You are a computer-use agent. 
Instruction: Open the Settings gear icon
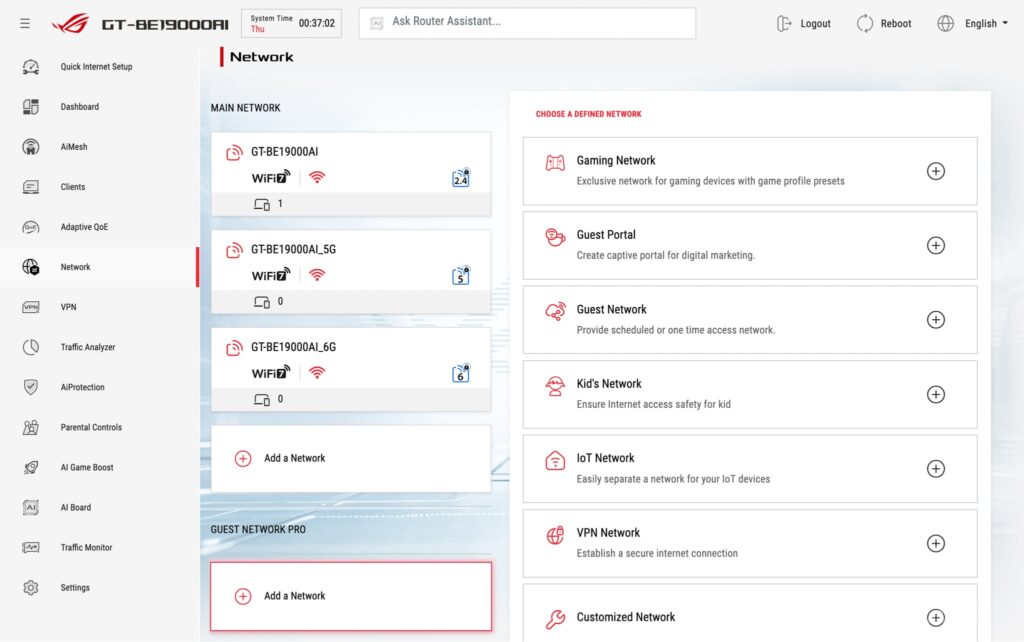pos(31,588)
